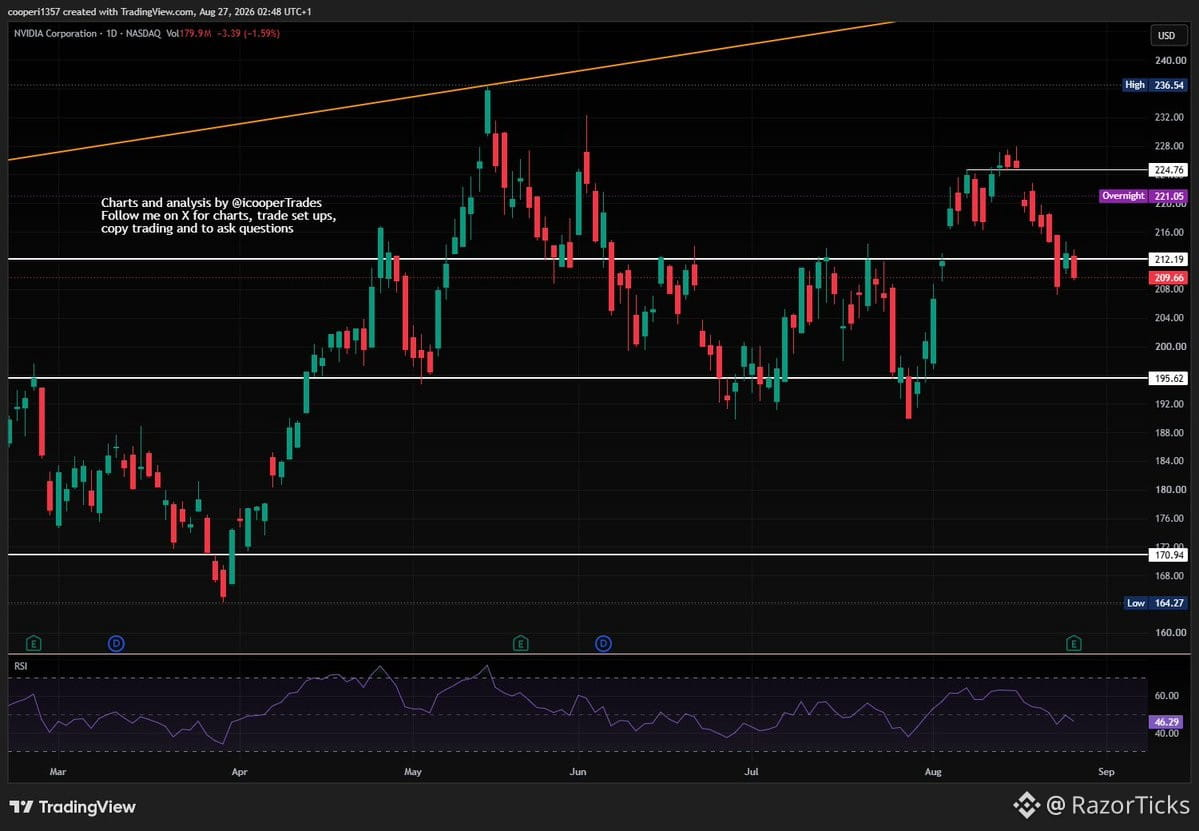Click the 200.00 price axis value
This screenshot has height=831, width=1199.
(x=1170, y=346)
